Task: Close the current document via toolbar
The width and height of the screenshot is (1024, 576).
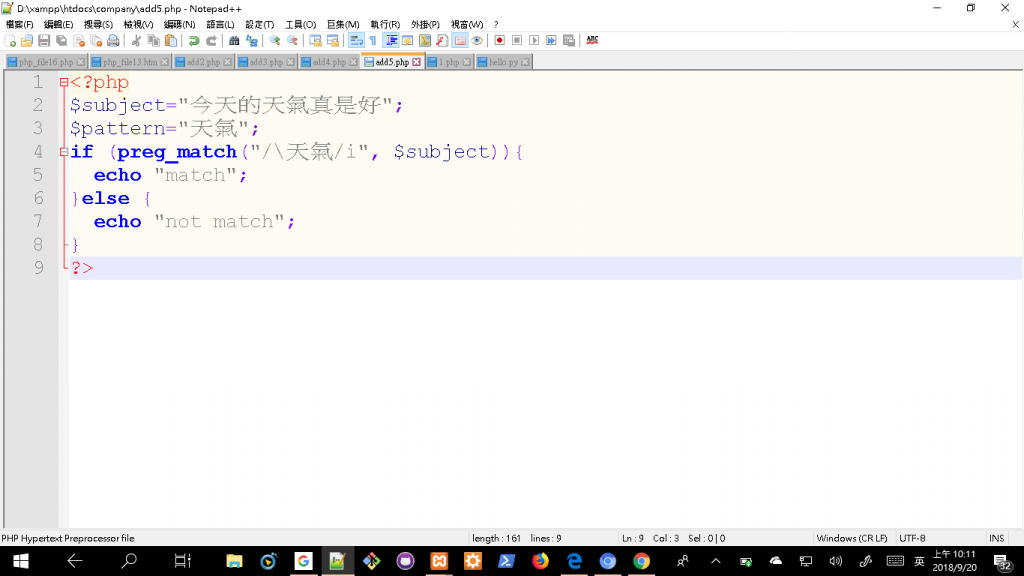Action: tap(79, 40)
